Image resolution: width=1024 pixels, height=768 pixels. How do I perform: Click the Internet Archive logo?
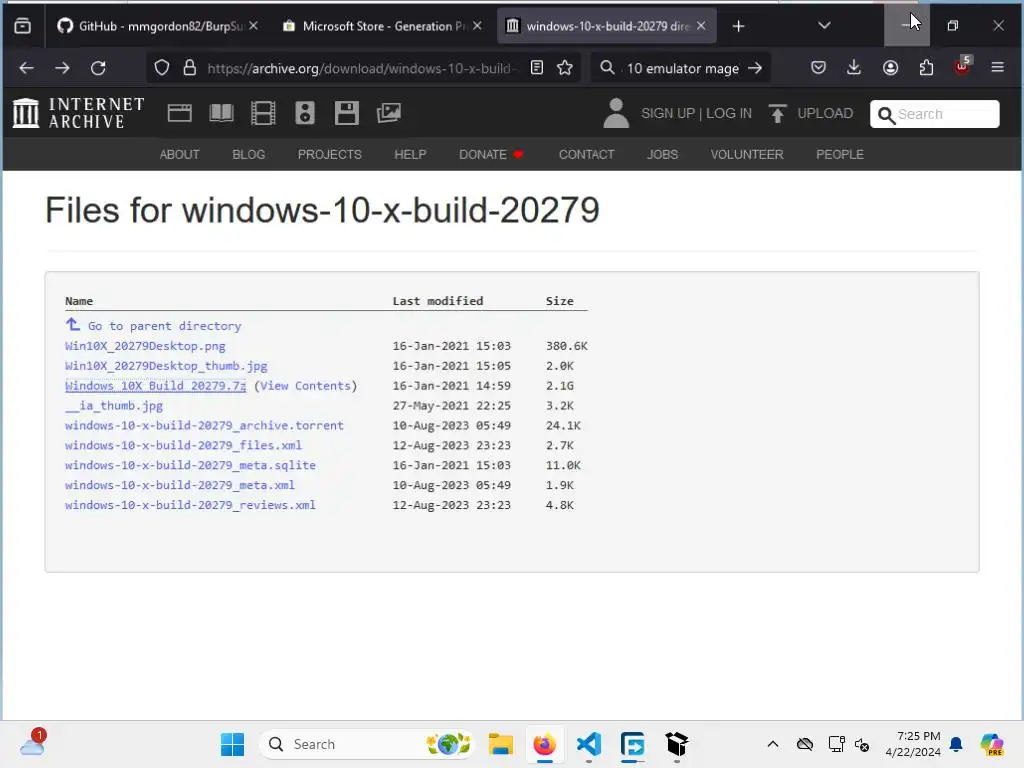point(78,113)
